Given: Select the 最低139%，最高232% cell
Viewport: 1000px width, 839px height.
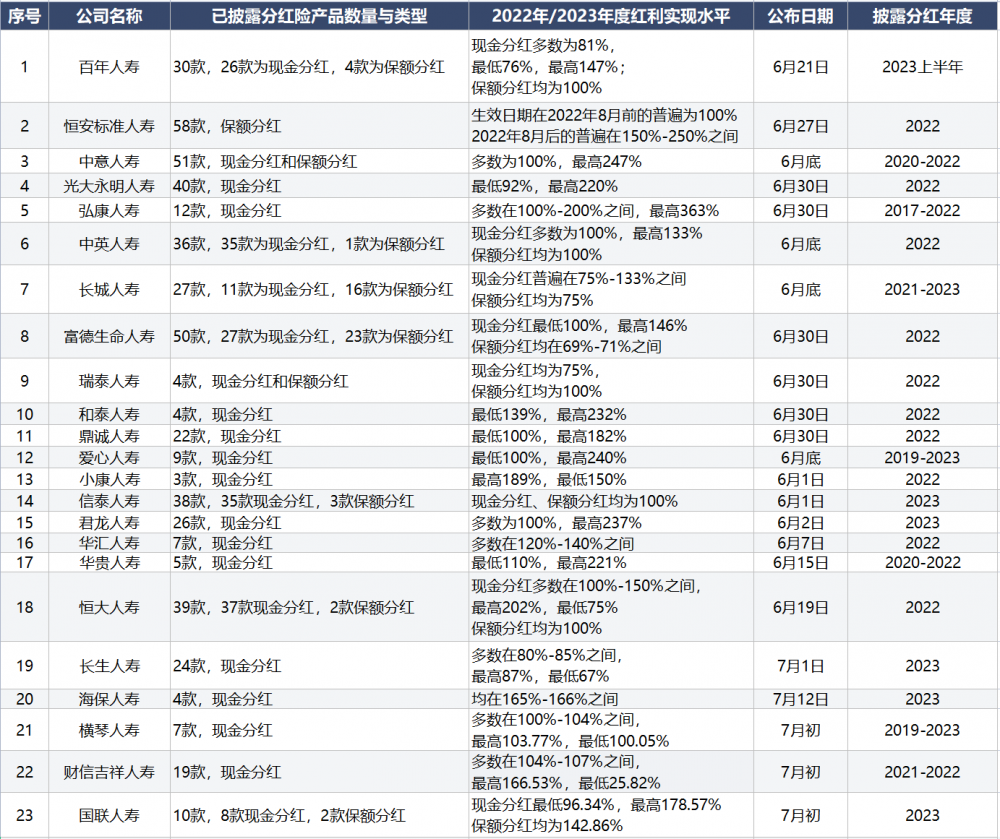Looking at the screenshot, I should [610, 414].
